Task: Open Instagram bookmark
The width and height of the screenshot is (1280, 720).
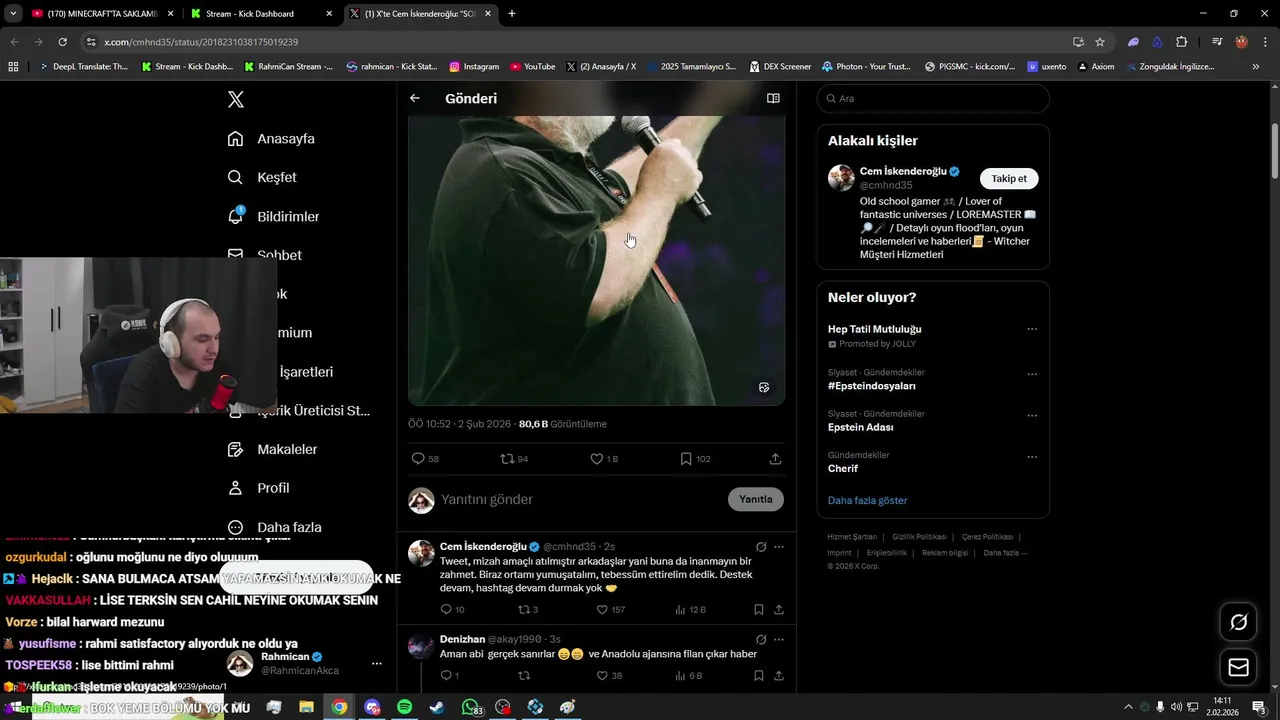Action: click(474, 67)
